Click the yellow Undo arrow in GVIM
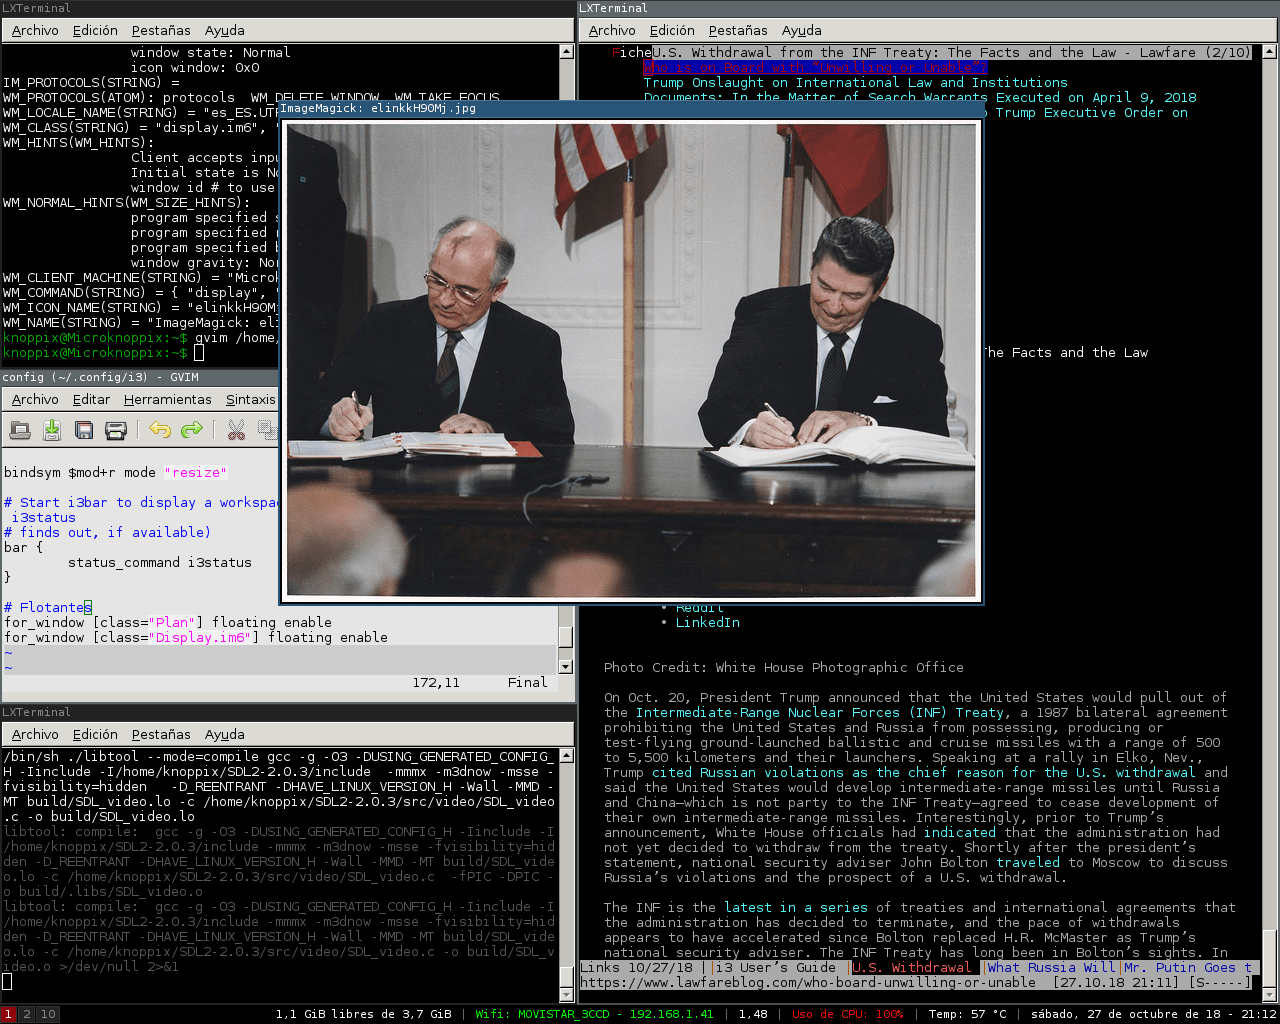Image resolution: width=1280 pixels, height=1024 pixels. 160,430
